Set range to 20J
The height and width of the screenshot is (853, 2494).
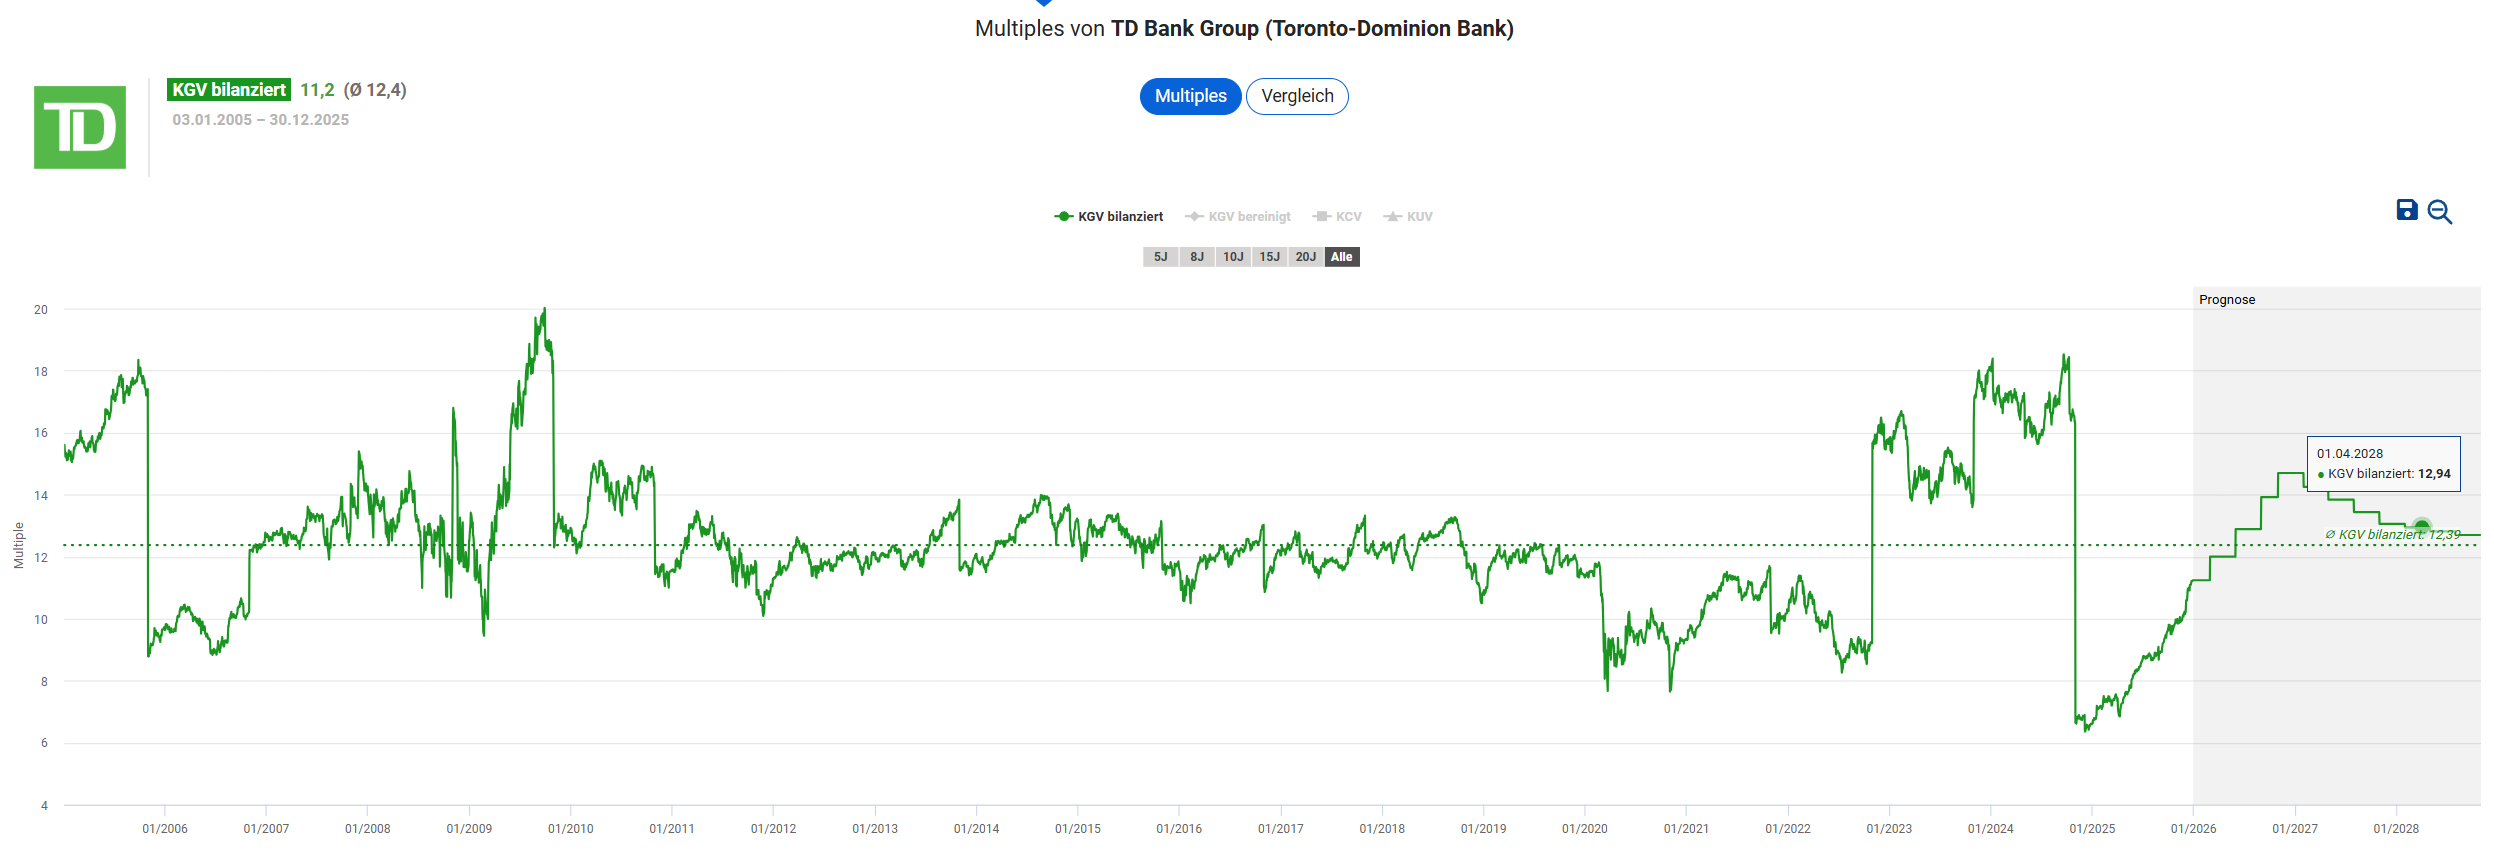pyautogui.click(x=1305, y=257)
